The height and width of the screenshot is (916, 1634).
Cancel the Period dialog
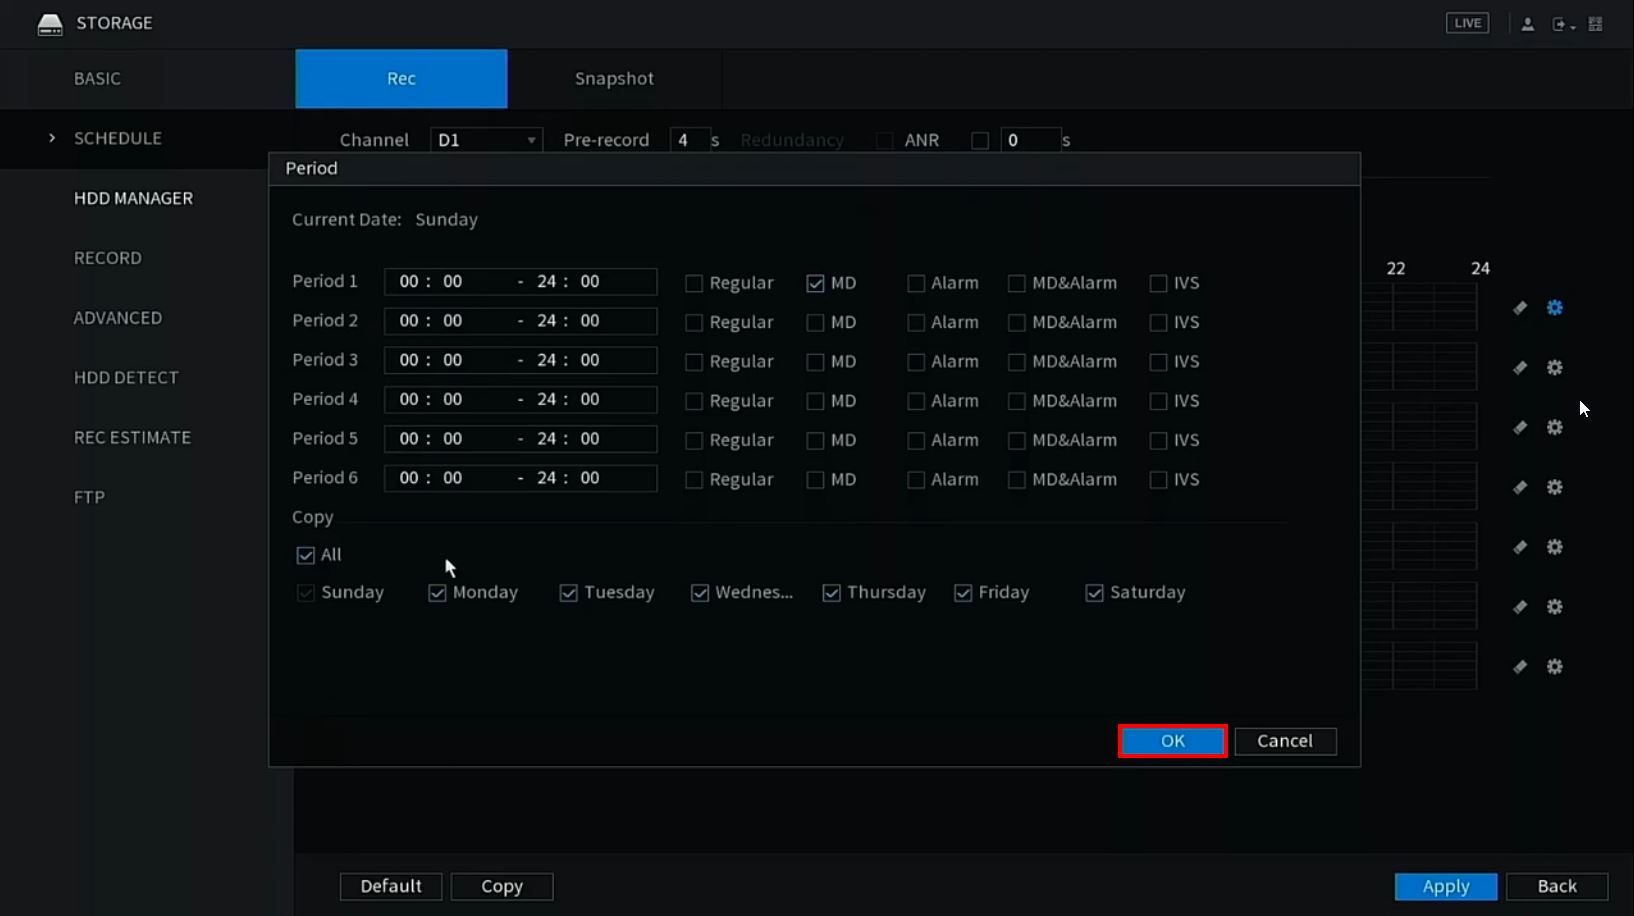[x=1284, y=741]
